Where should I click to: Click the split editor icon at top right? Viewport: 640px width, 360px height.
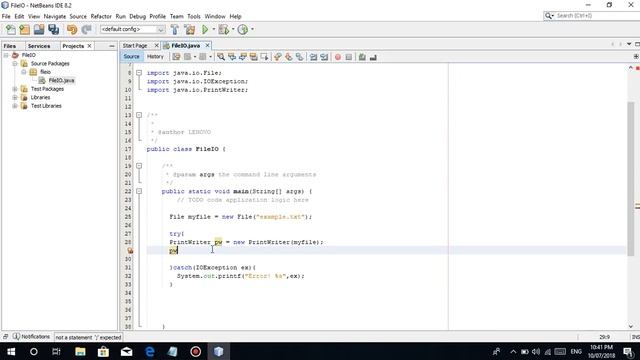pos(636,56)
